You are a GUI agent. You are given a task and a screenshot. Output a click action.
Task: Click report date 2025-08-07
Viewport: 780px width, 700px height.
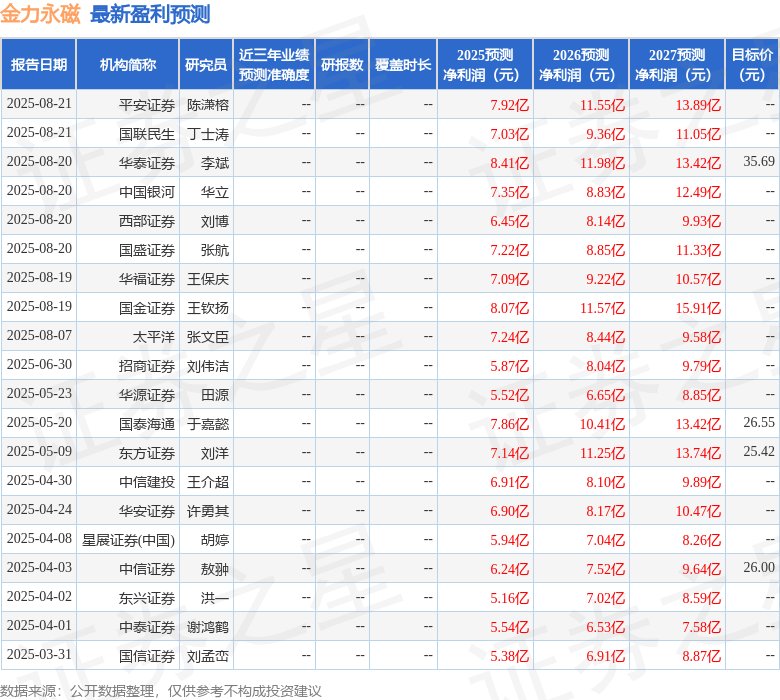coord(39,335)
